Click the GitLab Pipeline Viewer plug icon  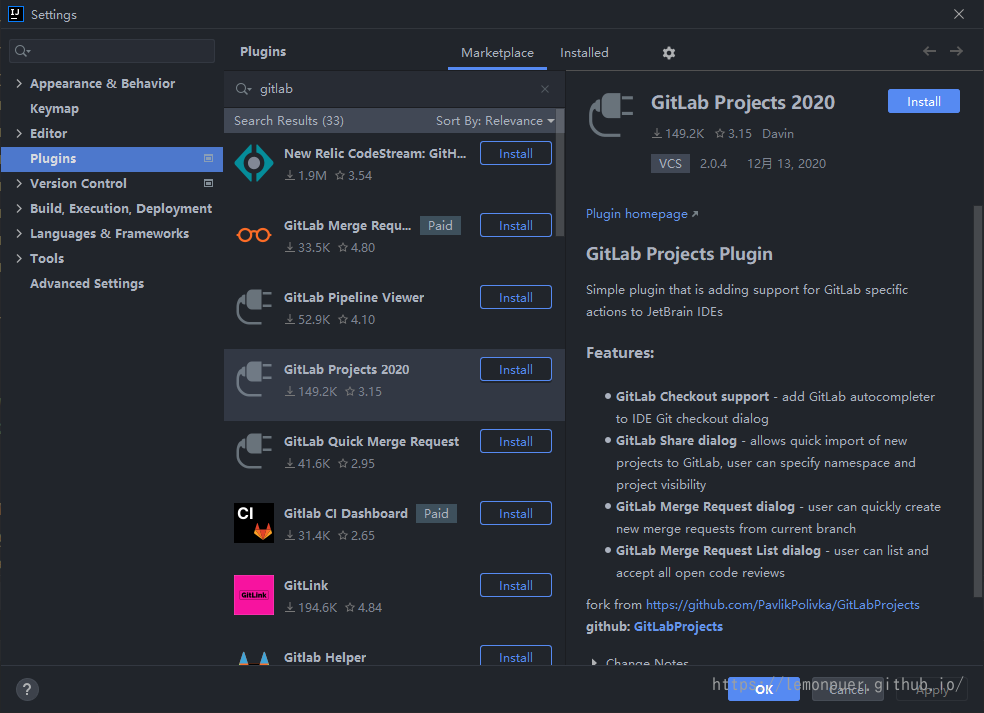coord(254,307)
